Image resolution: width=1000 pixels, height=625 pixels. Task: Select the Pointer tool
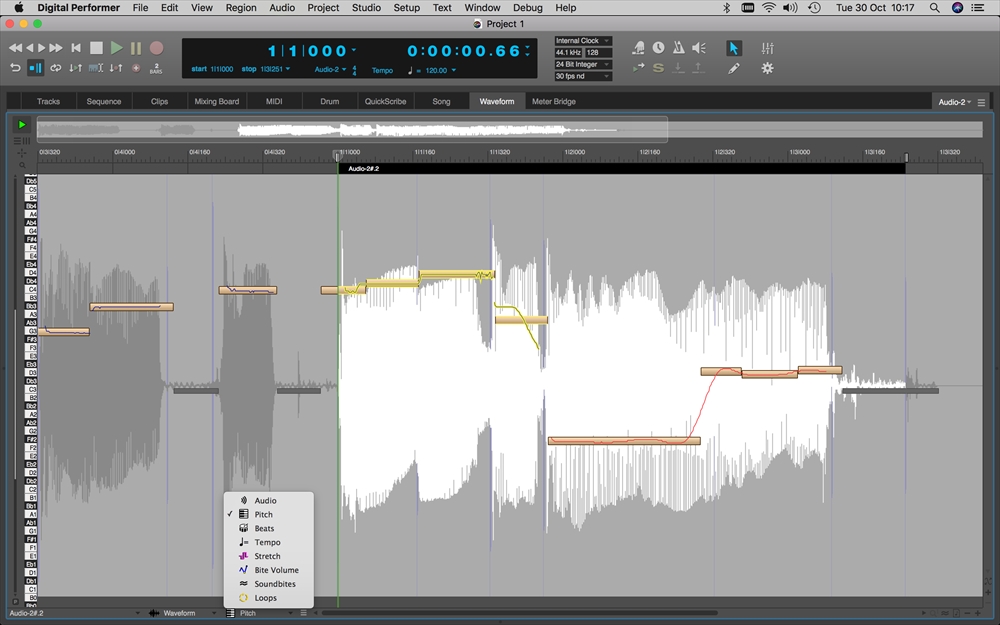pos(733,48)
